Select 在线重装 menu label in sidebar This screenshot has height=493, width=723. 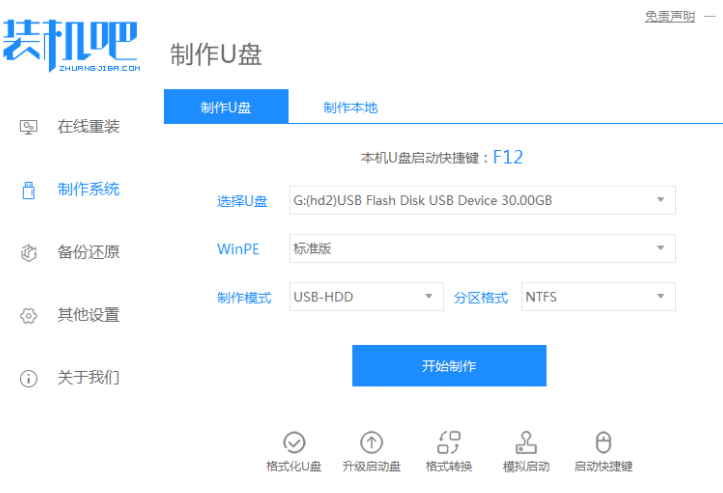89,126
